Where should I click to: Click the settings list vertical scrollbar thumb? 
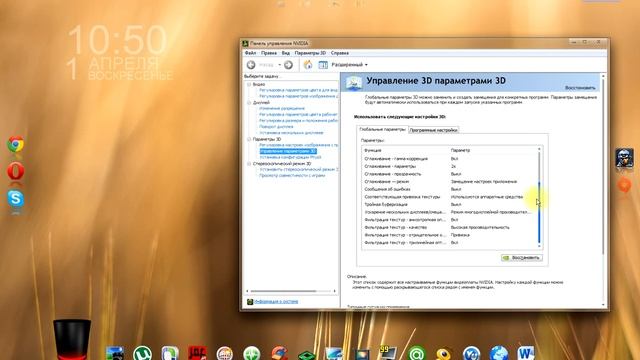[539, 212]
